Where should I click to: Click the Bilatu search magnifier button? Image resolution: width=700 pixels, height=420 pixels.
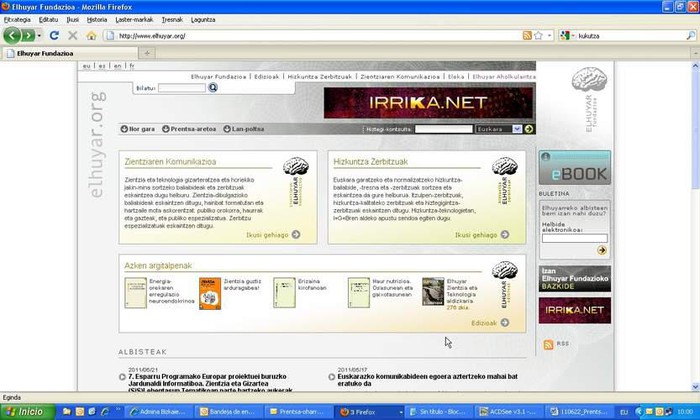pyautogui.click(x=213, y=87)
